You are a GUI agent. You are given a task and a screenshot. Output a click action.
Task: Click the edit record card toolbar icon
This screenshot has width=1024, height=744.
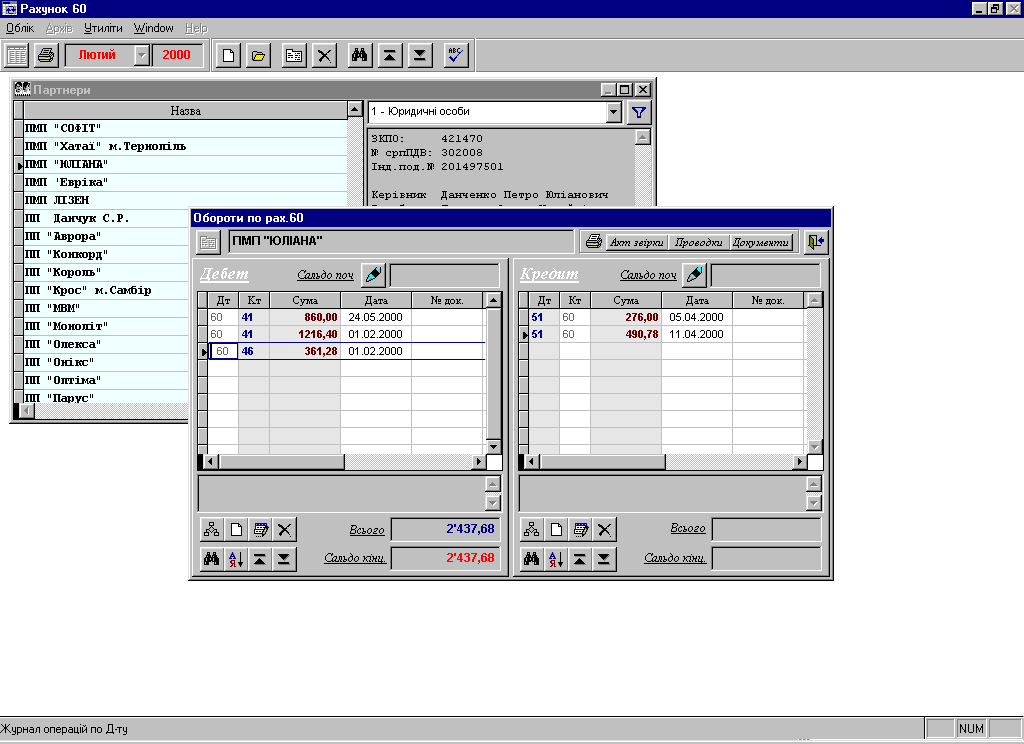(x=295, y=56)
